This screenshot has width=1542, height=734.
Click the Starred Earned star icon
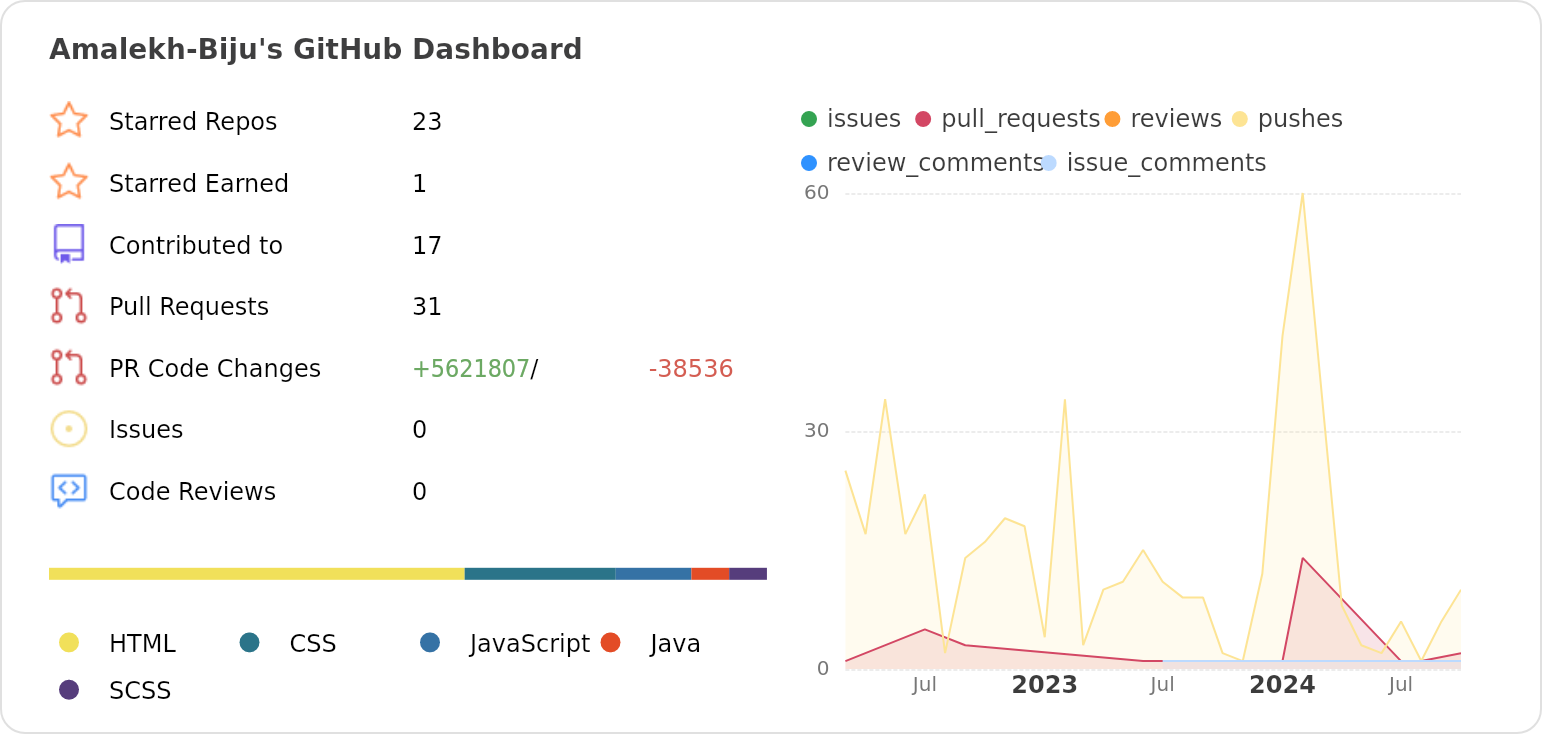click(x=69, y=182)
